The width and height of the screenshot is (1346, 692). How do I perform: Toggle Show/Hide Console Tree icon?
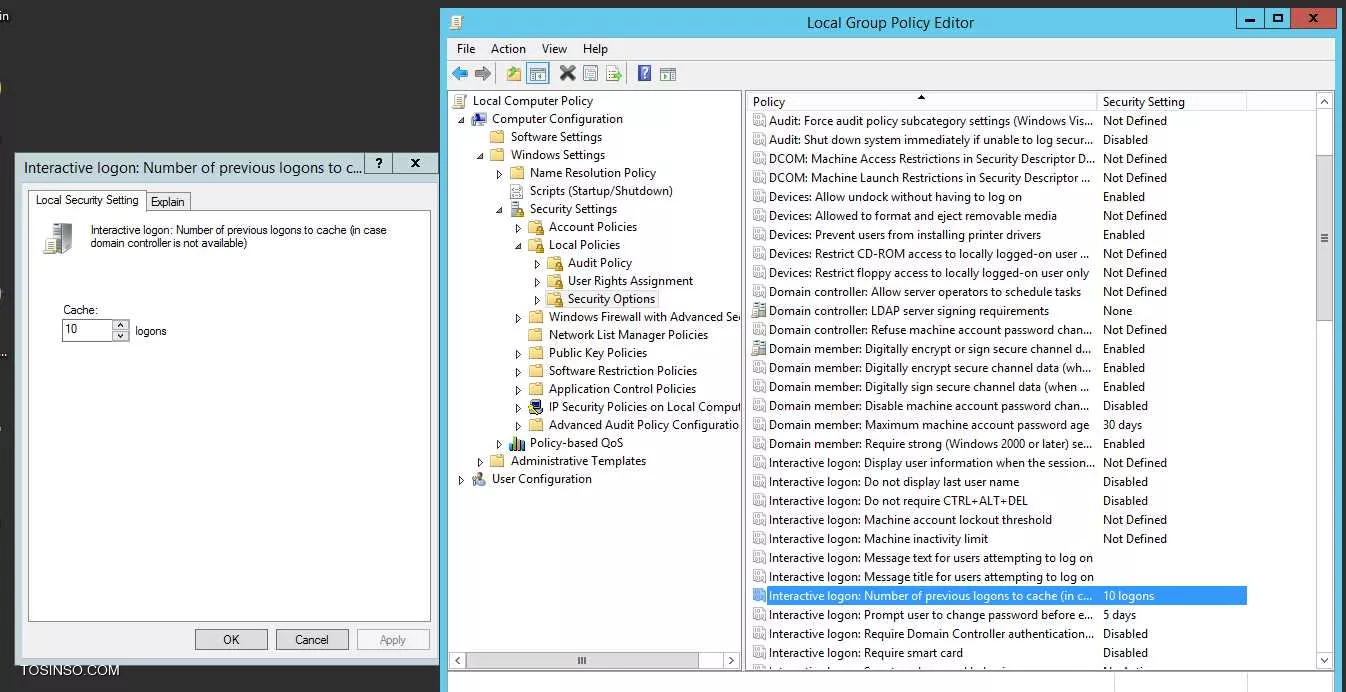[x=537, y=73]
